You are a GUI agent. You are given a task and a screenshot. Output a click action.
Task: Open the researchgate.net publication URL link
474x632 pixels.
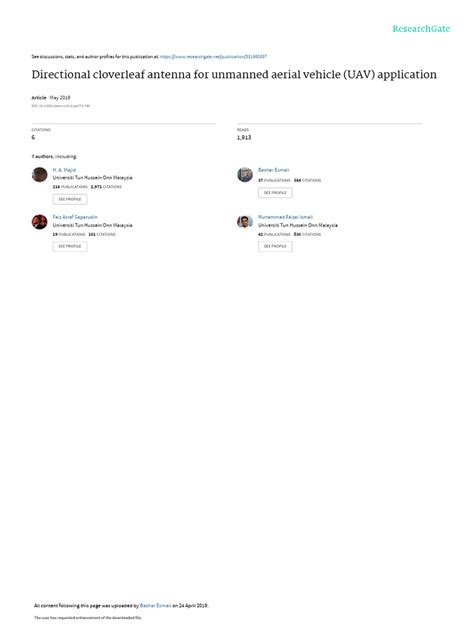pyautogui.click(x=213, y=57)
